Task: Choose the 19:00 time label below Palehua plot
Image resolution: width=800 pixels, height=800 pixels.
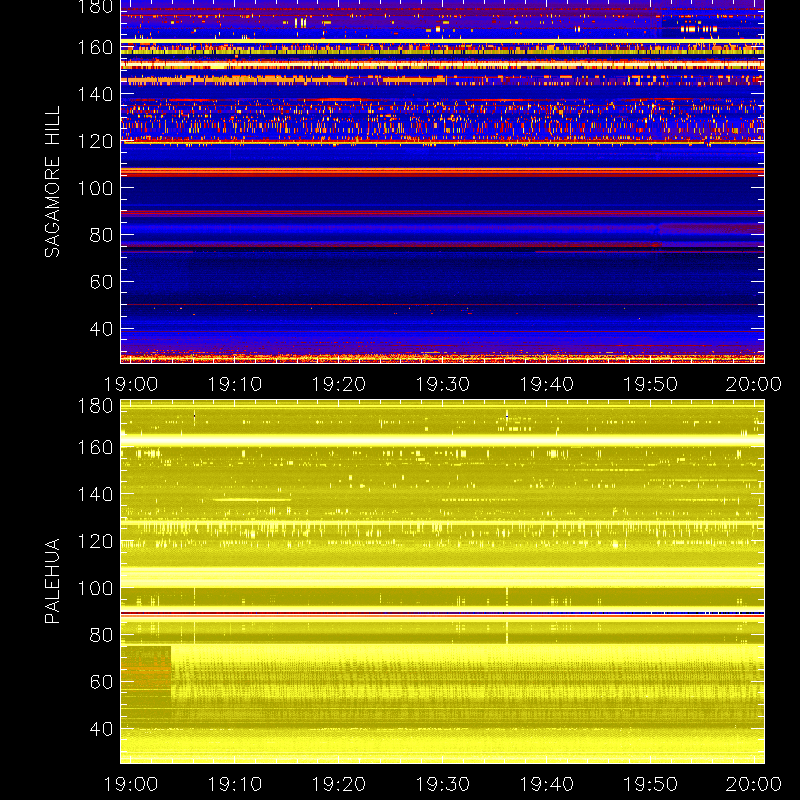Action: [131, 784]
